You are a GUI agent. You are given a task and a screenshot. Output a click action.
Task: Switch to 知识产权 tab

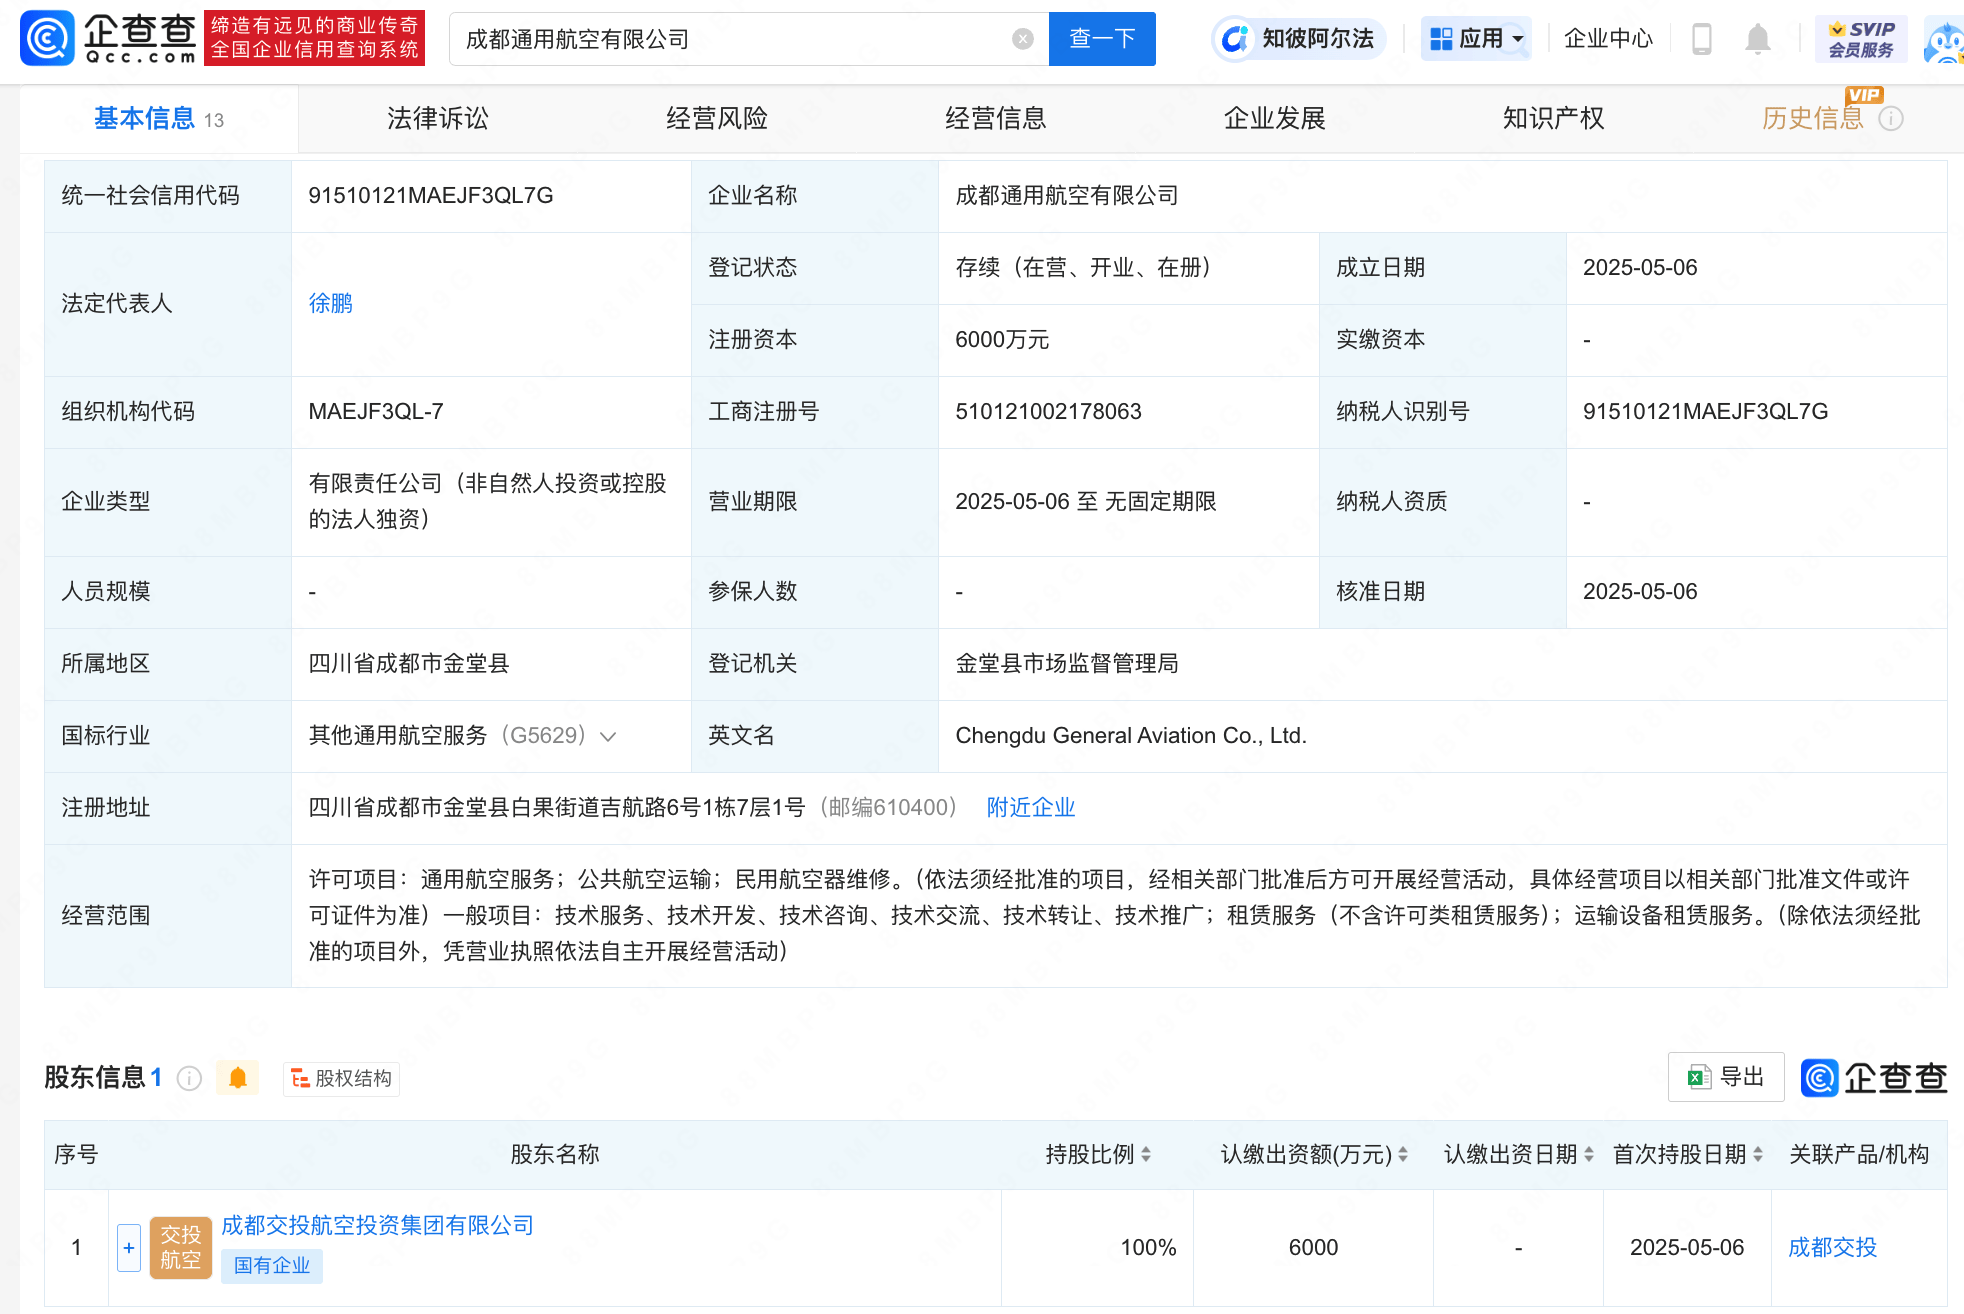(1553, 119)
